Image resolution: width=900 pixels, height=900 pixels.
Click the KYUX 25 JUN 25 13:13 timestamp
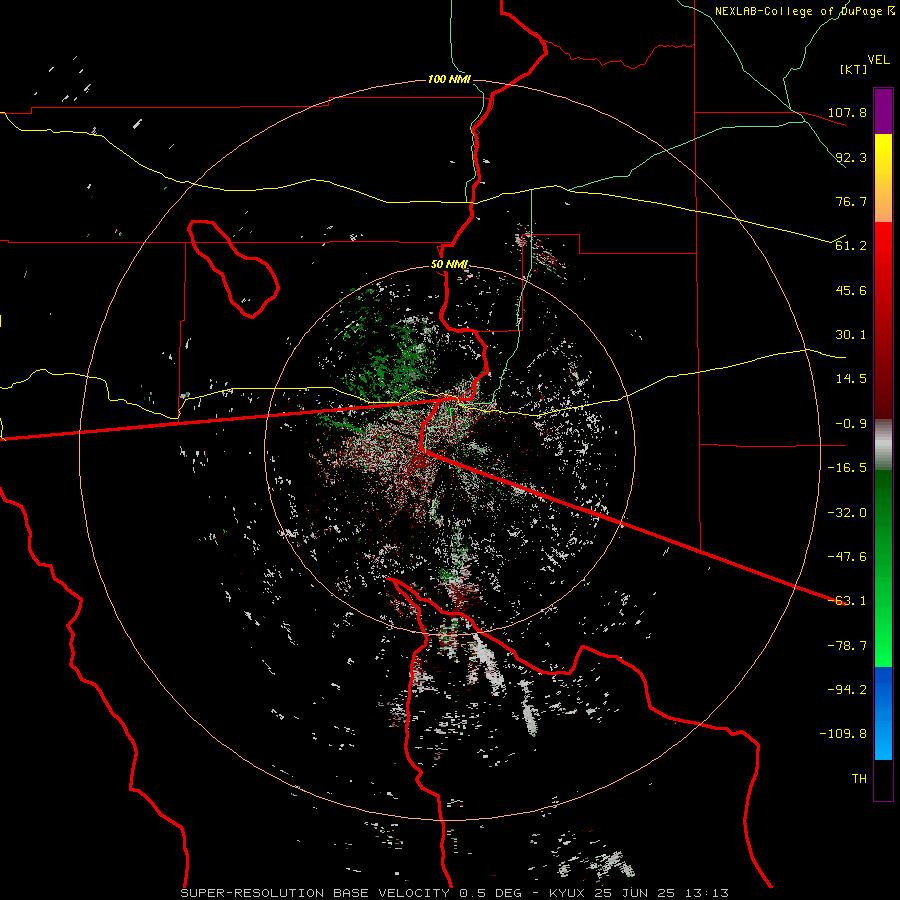click(x=639, y=893)
